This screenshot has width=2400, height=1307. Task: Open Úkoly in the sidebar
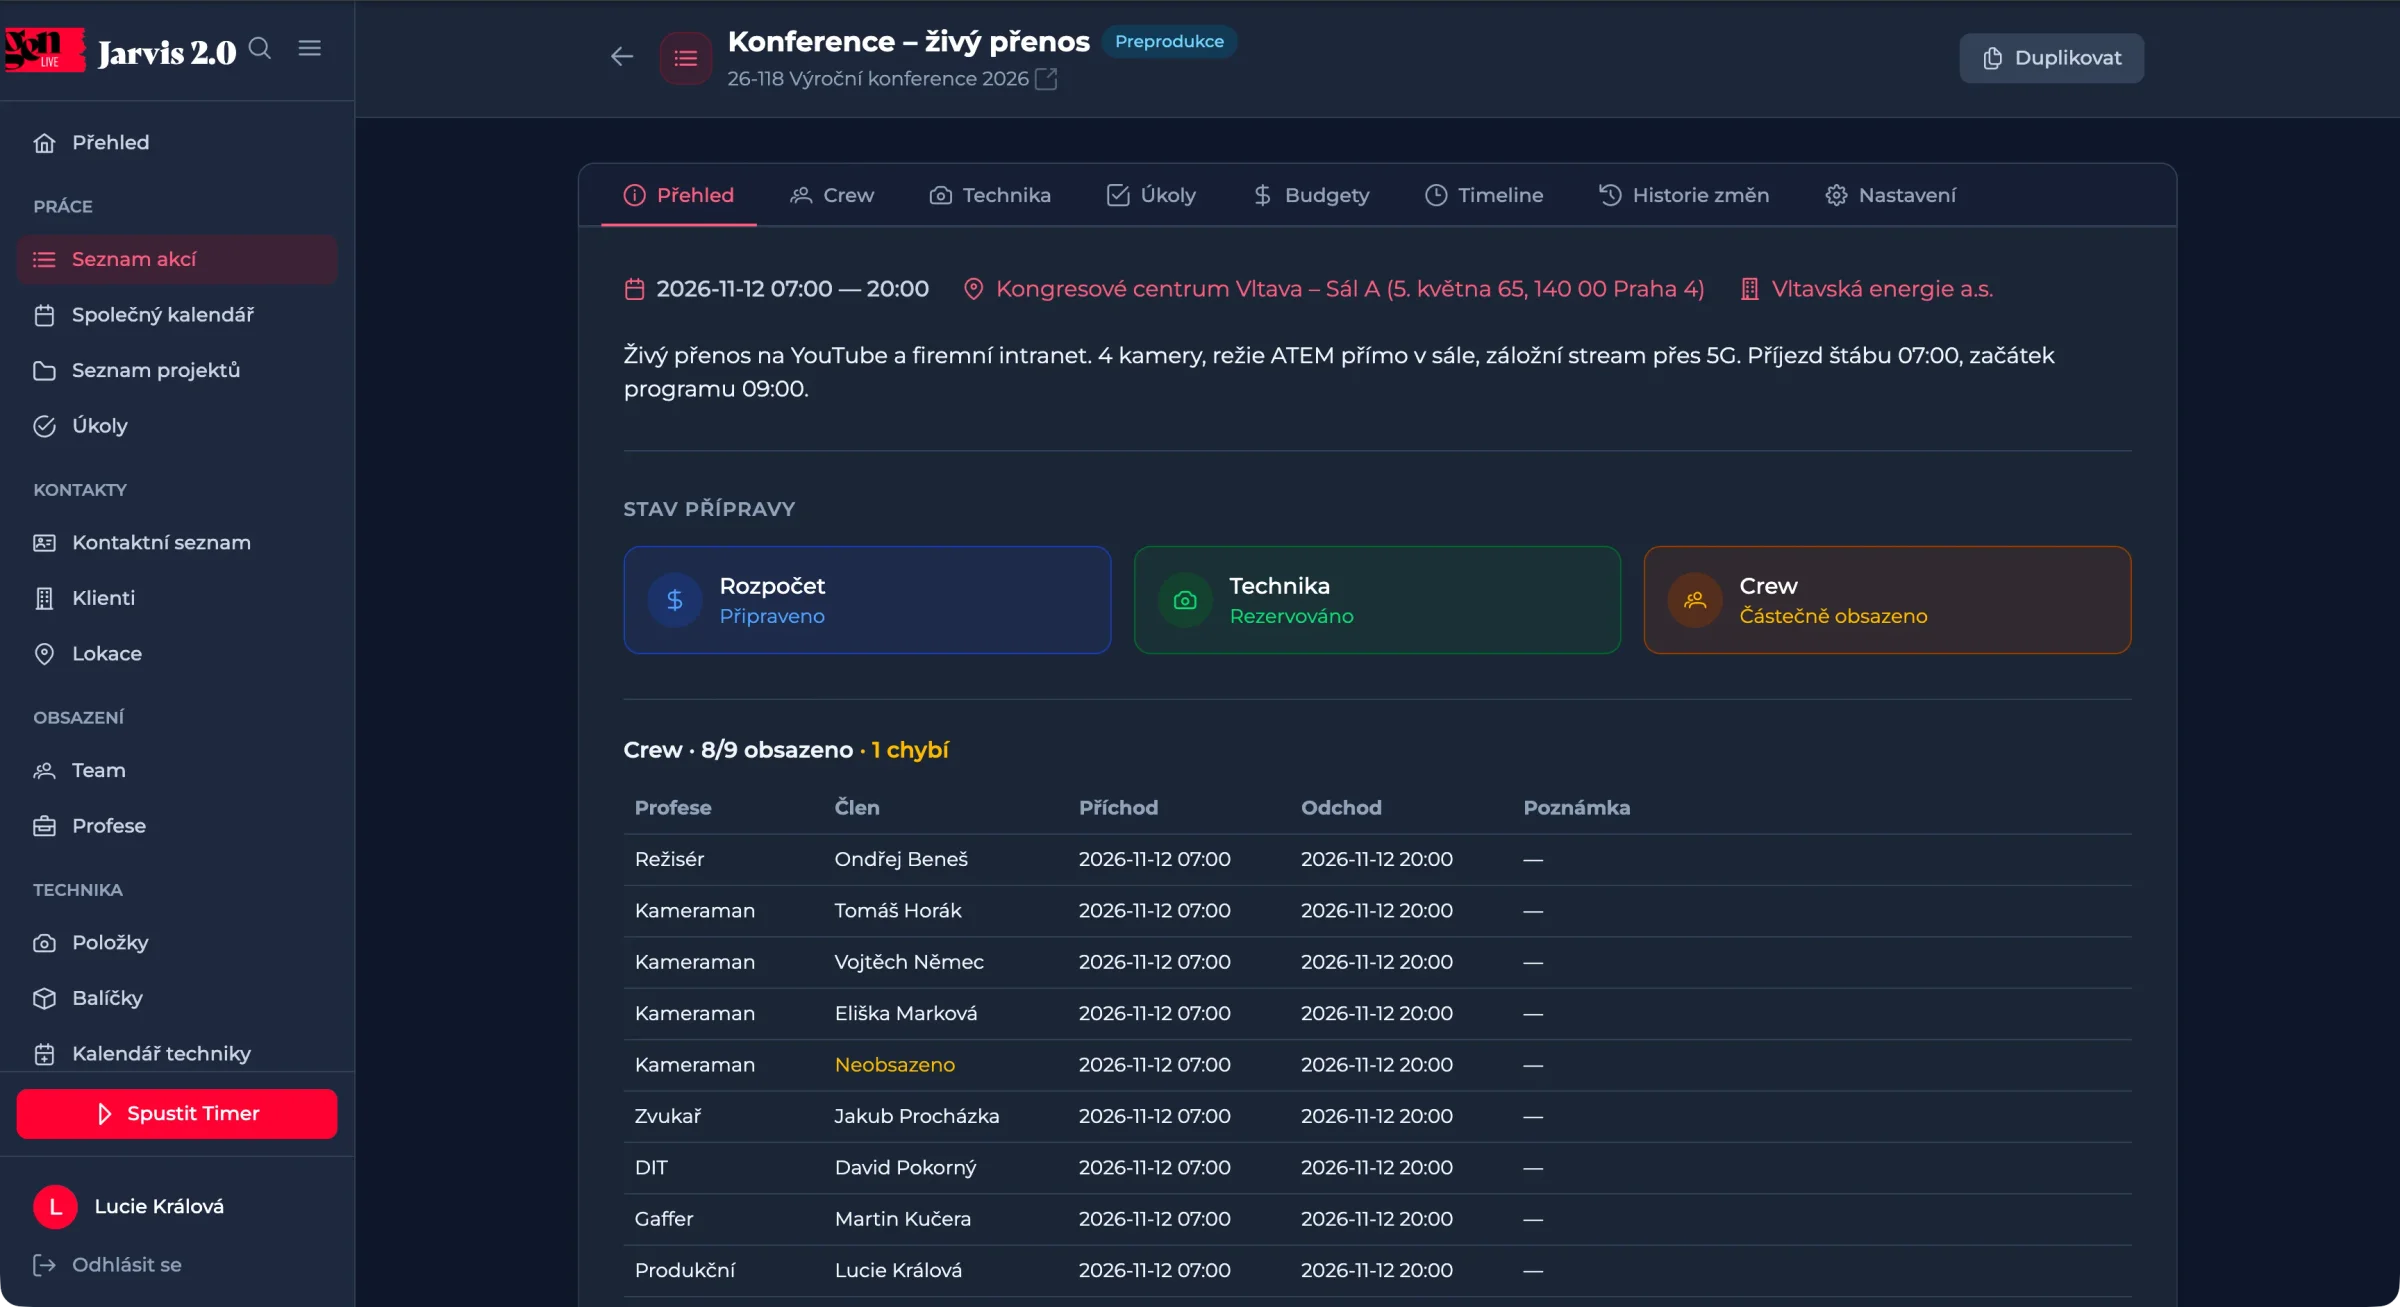177,426
